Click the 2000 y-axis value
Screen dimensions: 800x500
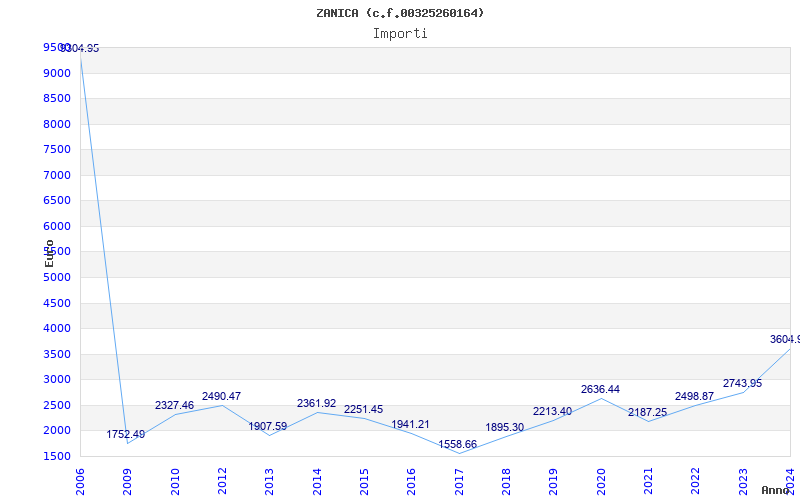click(x=57, y=431)
